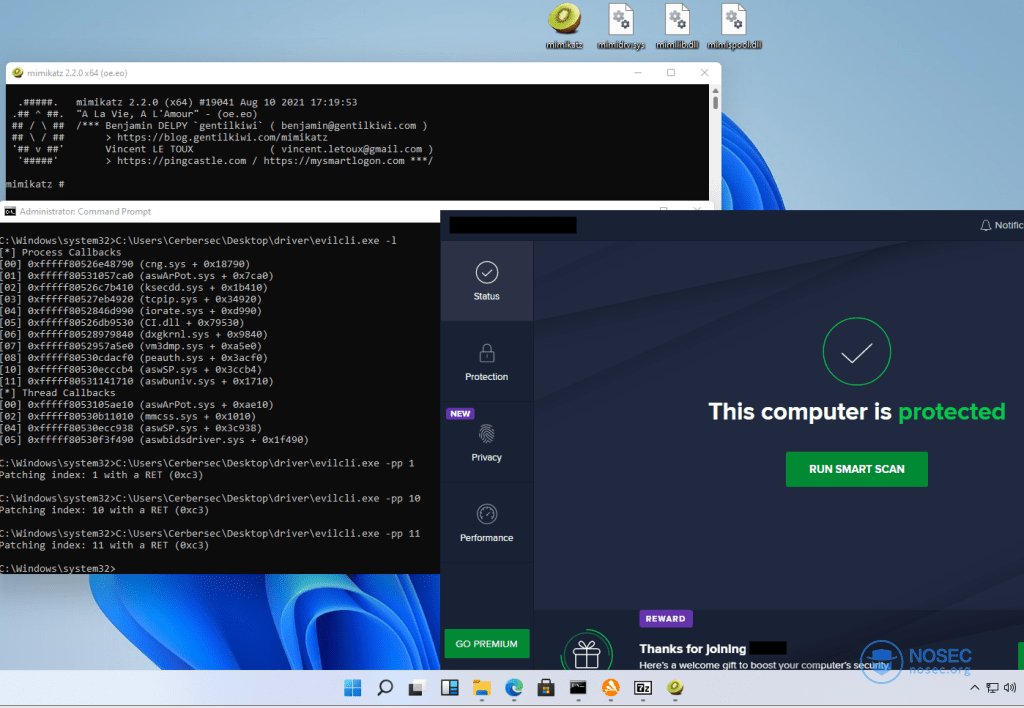Click the iorate.sys callback entry
Image resolution: width=1024 pixels, height=708 pixels.
coord(131,311)
